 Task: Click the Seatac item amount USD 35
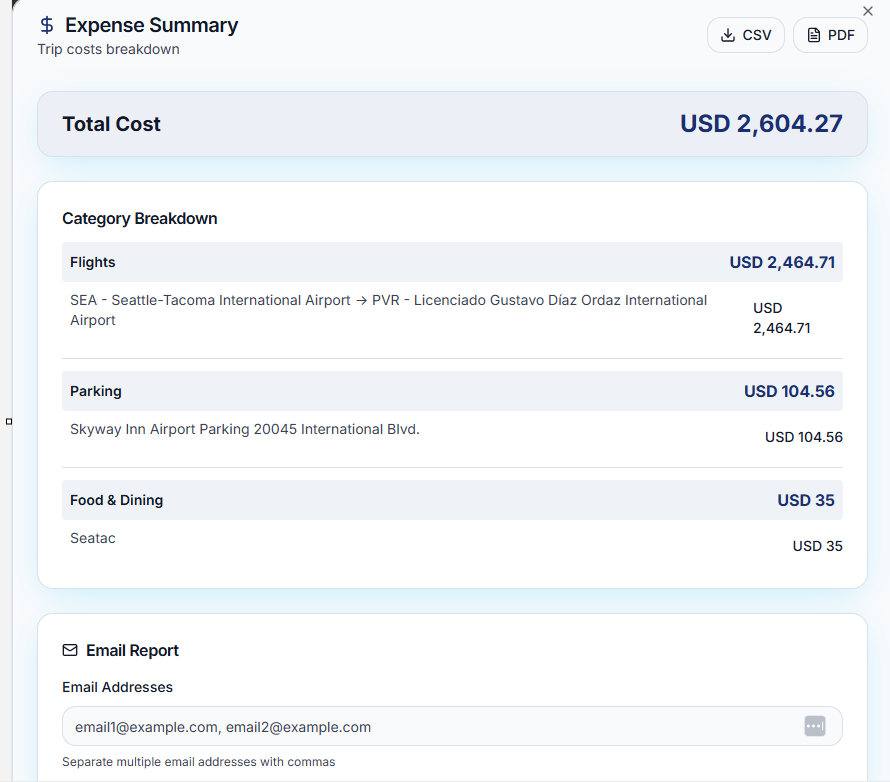click(x=817, y=546)
